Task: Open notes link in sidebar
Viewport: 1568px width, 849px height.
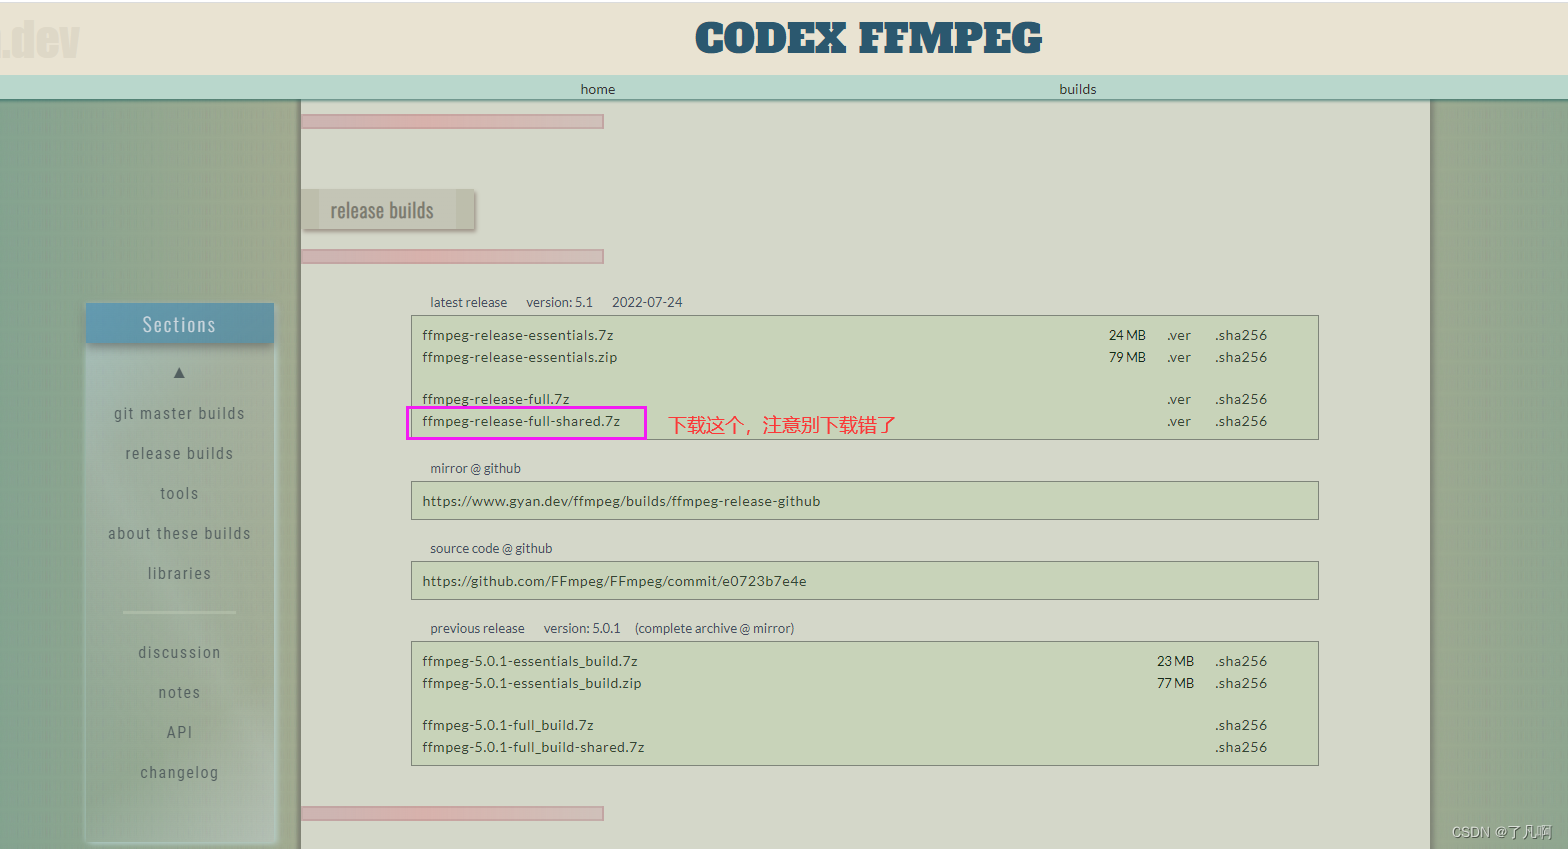Action: [x=179, y=693]
